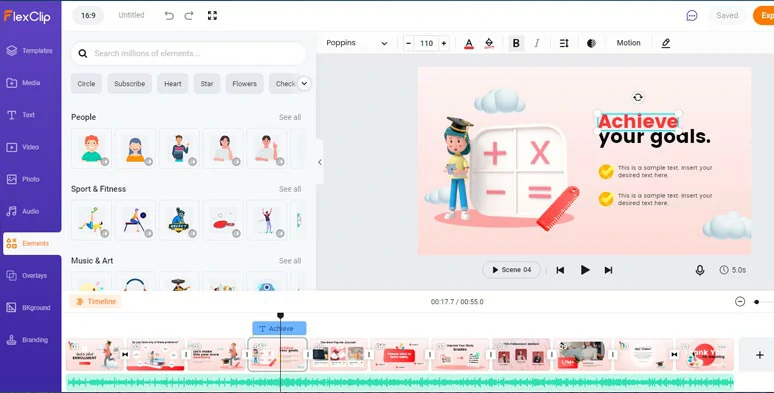
Task: Click See all next to People
Action: pyautogui.click(x=290, y=117)
